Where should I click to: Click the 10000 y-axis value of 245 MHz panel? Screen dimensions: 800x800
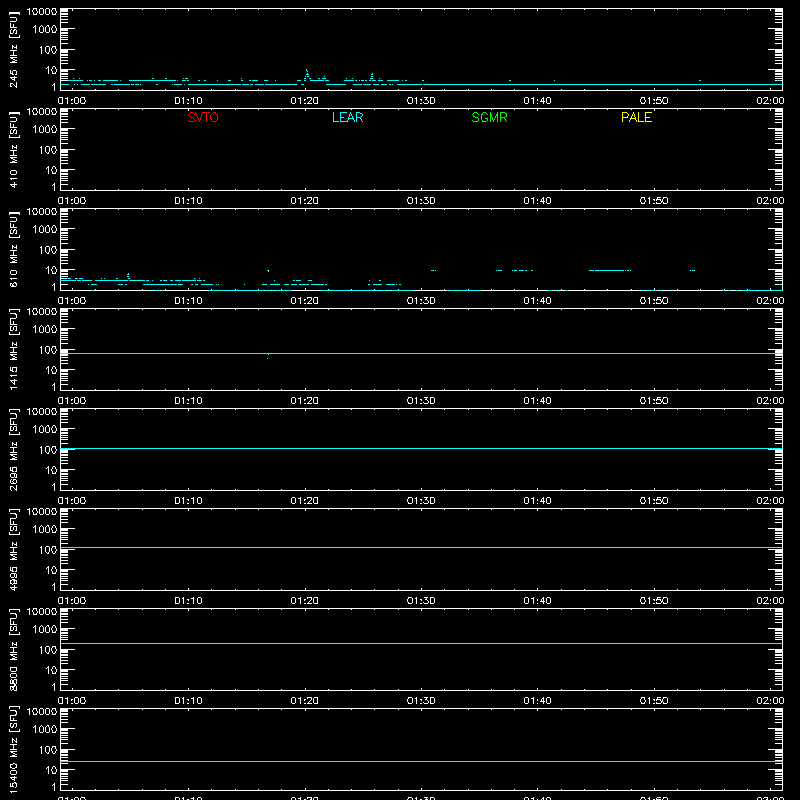click(x=42, y=12)
